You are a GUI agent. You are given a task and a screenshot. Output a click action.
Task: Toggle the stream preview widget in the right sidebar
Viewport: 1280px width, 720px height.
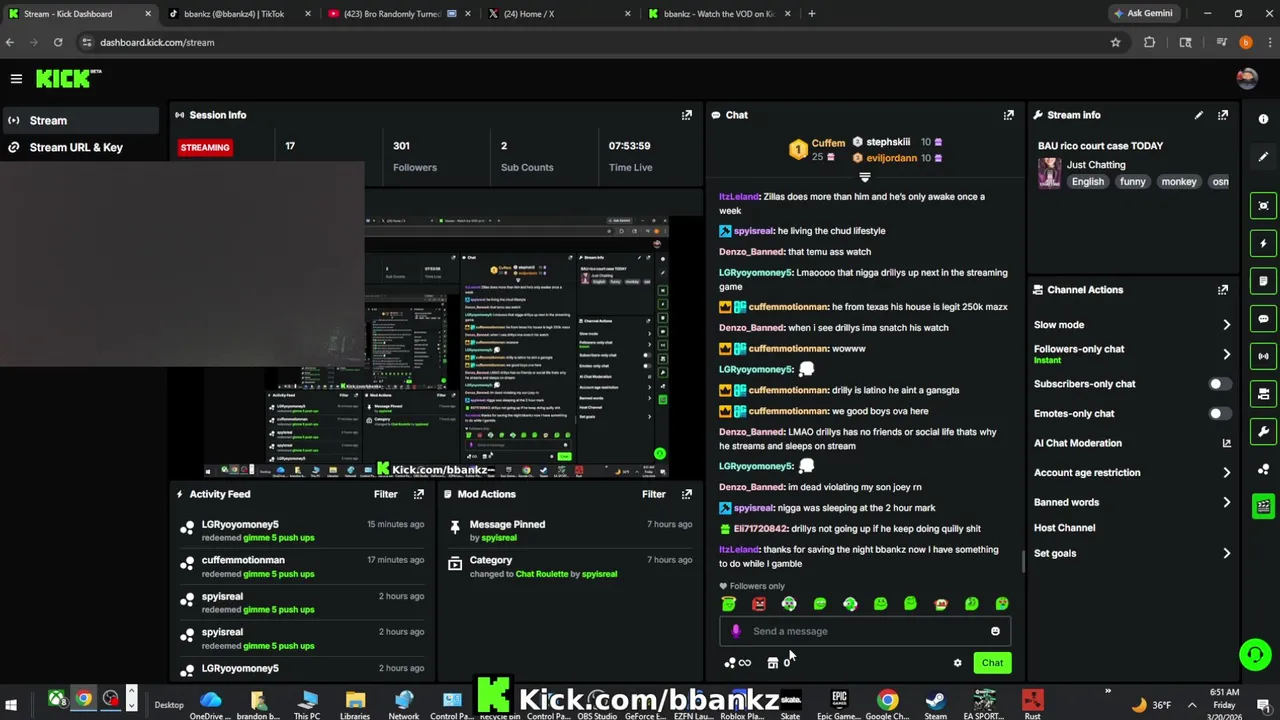point(1263,206)
